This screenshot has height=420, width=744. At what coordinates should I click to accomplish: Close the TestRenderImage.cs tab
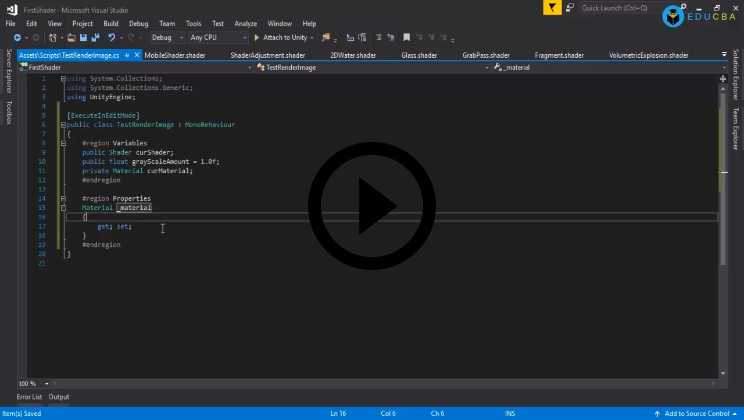click(x=137, y=55)
